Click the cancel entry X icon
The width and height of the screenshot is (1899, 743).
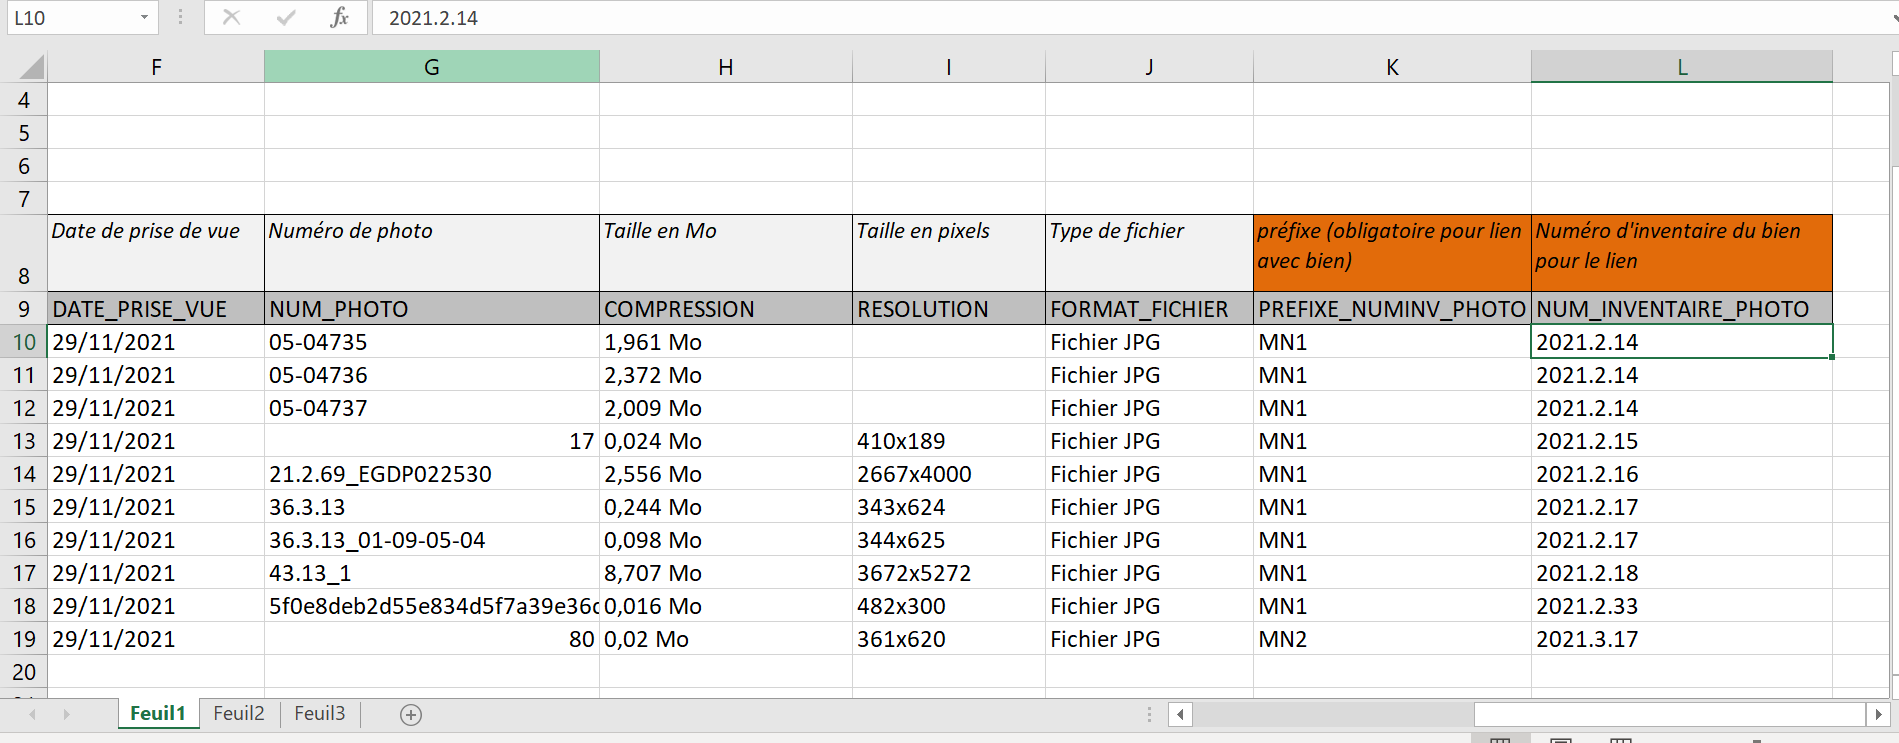coord(231,17)
